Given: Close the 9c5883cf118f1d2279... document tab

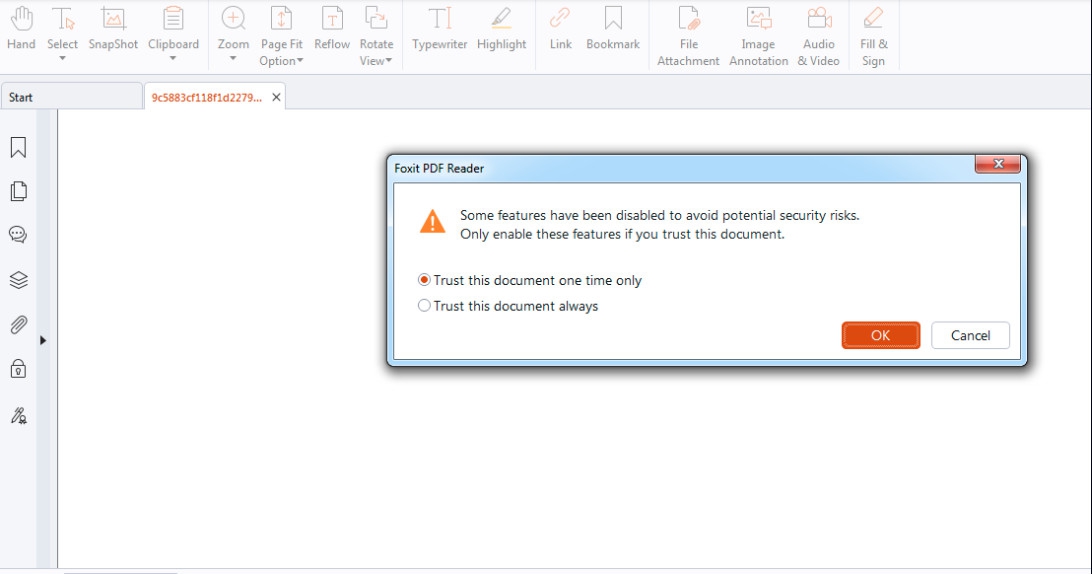Looking at the screenshot, I should coord(276,98).
